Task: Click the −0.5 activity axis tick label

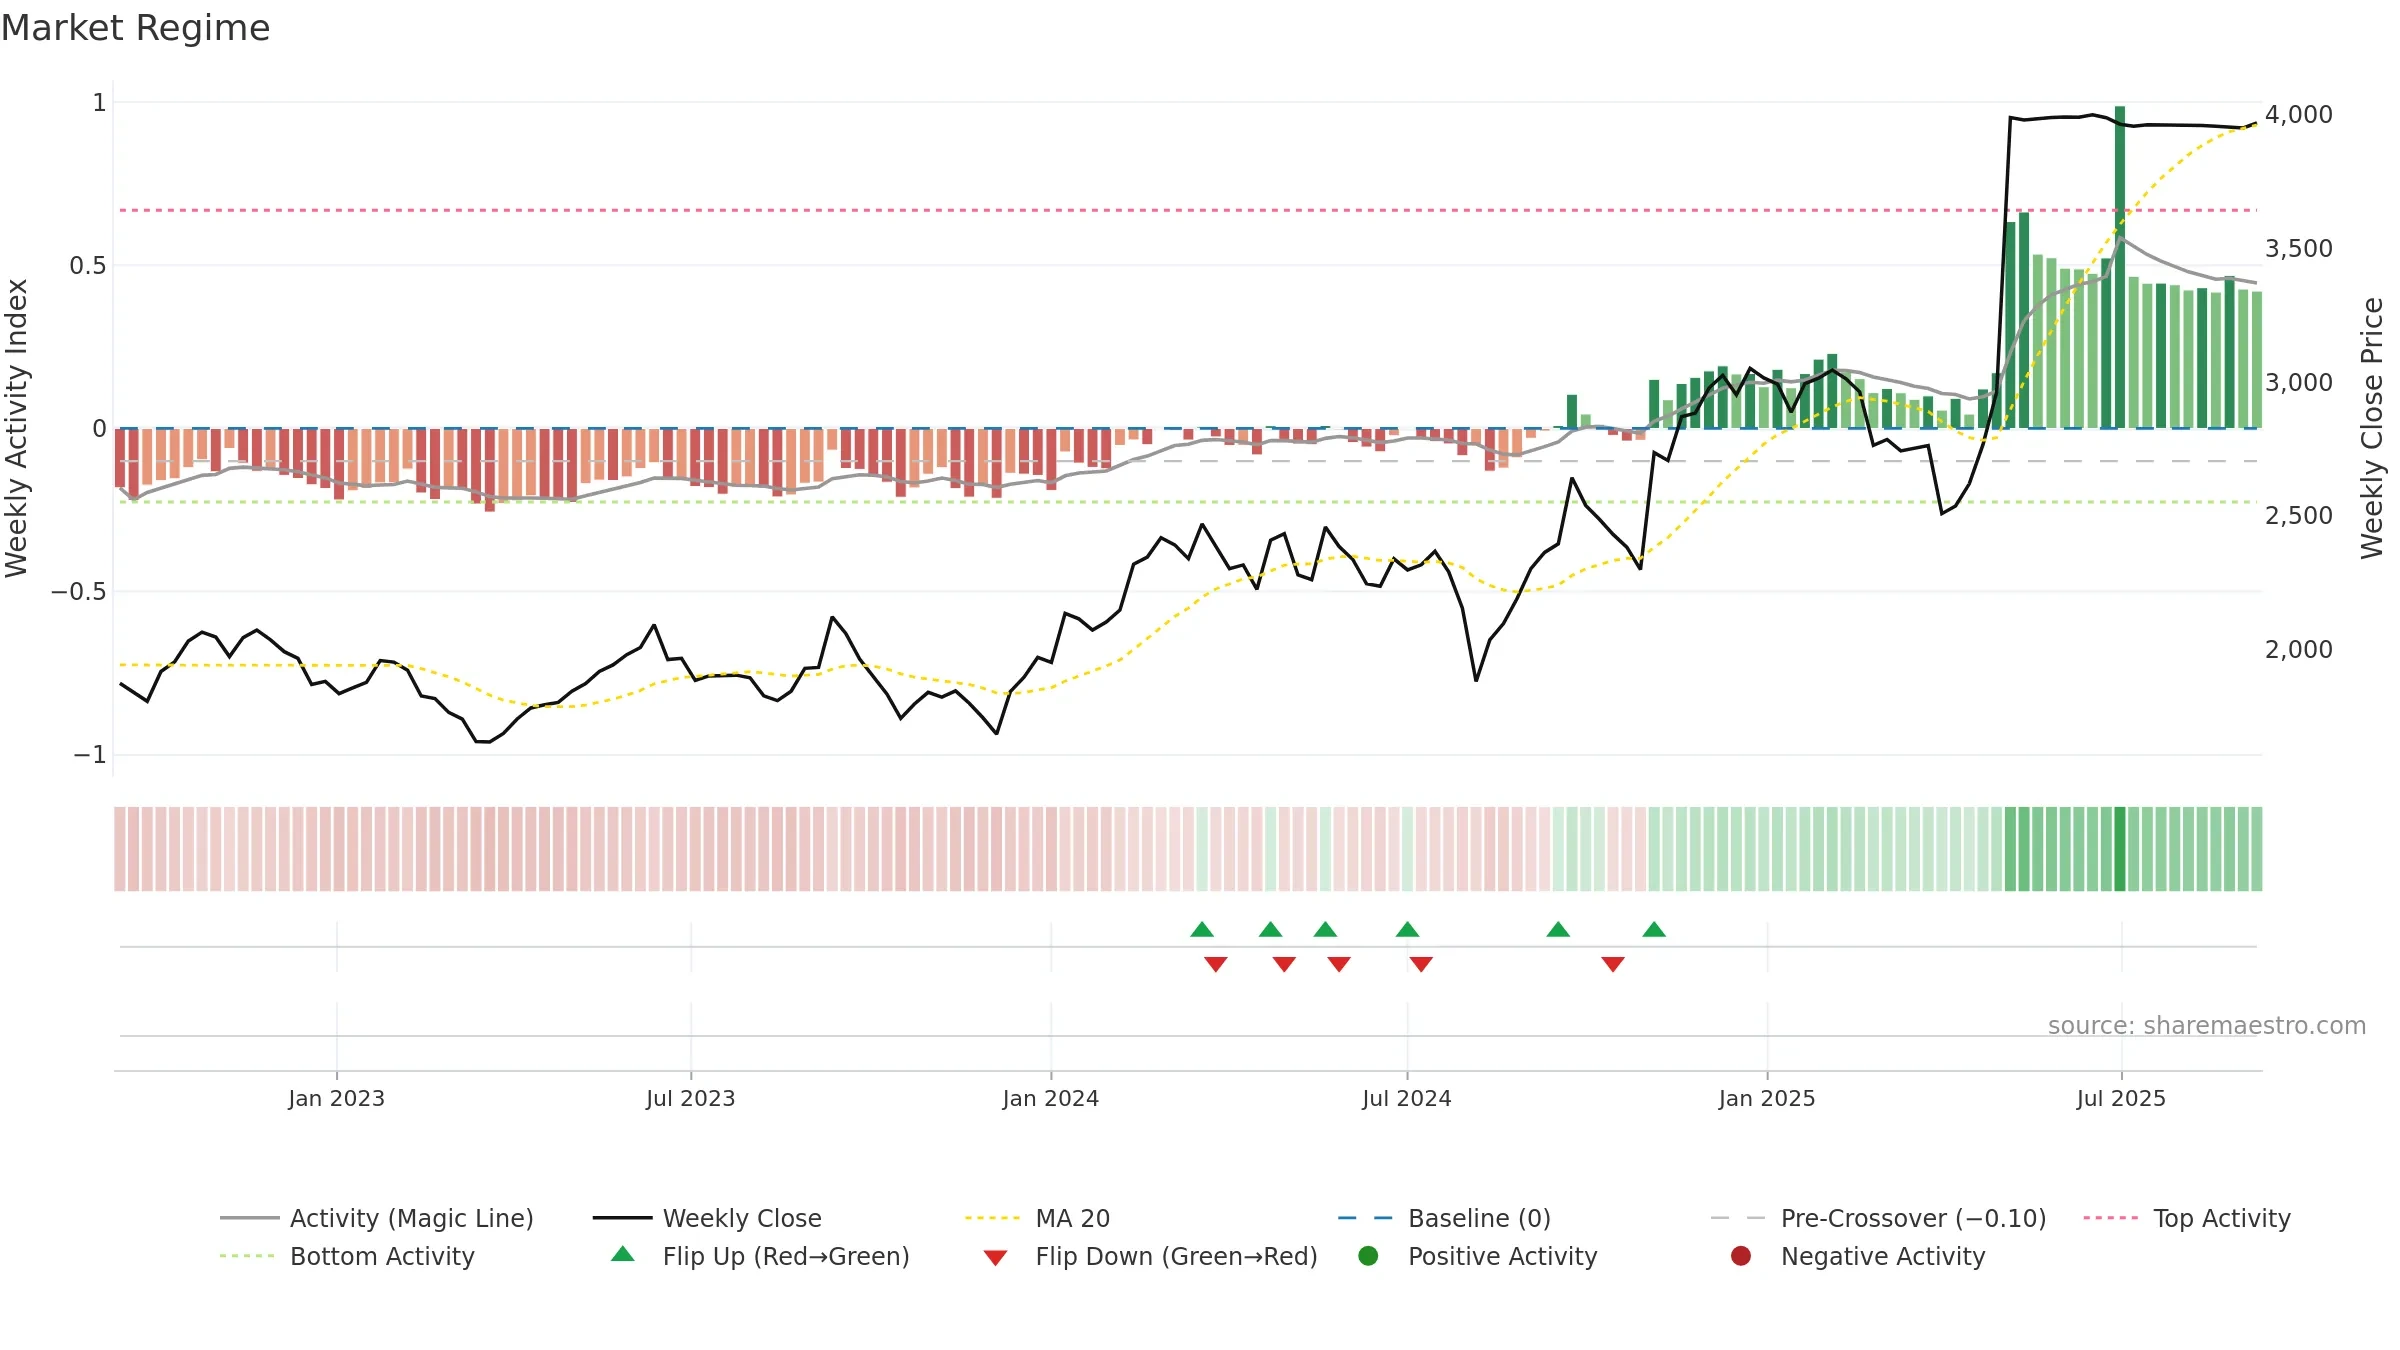Action: (79, 592)
